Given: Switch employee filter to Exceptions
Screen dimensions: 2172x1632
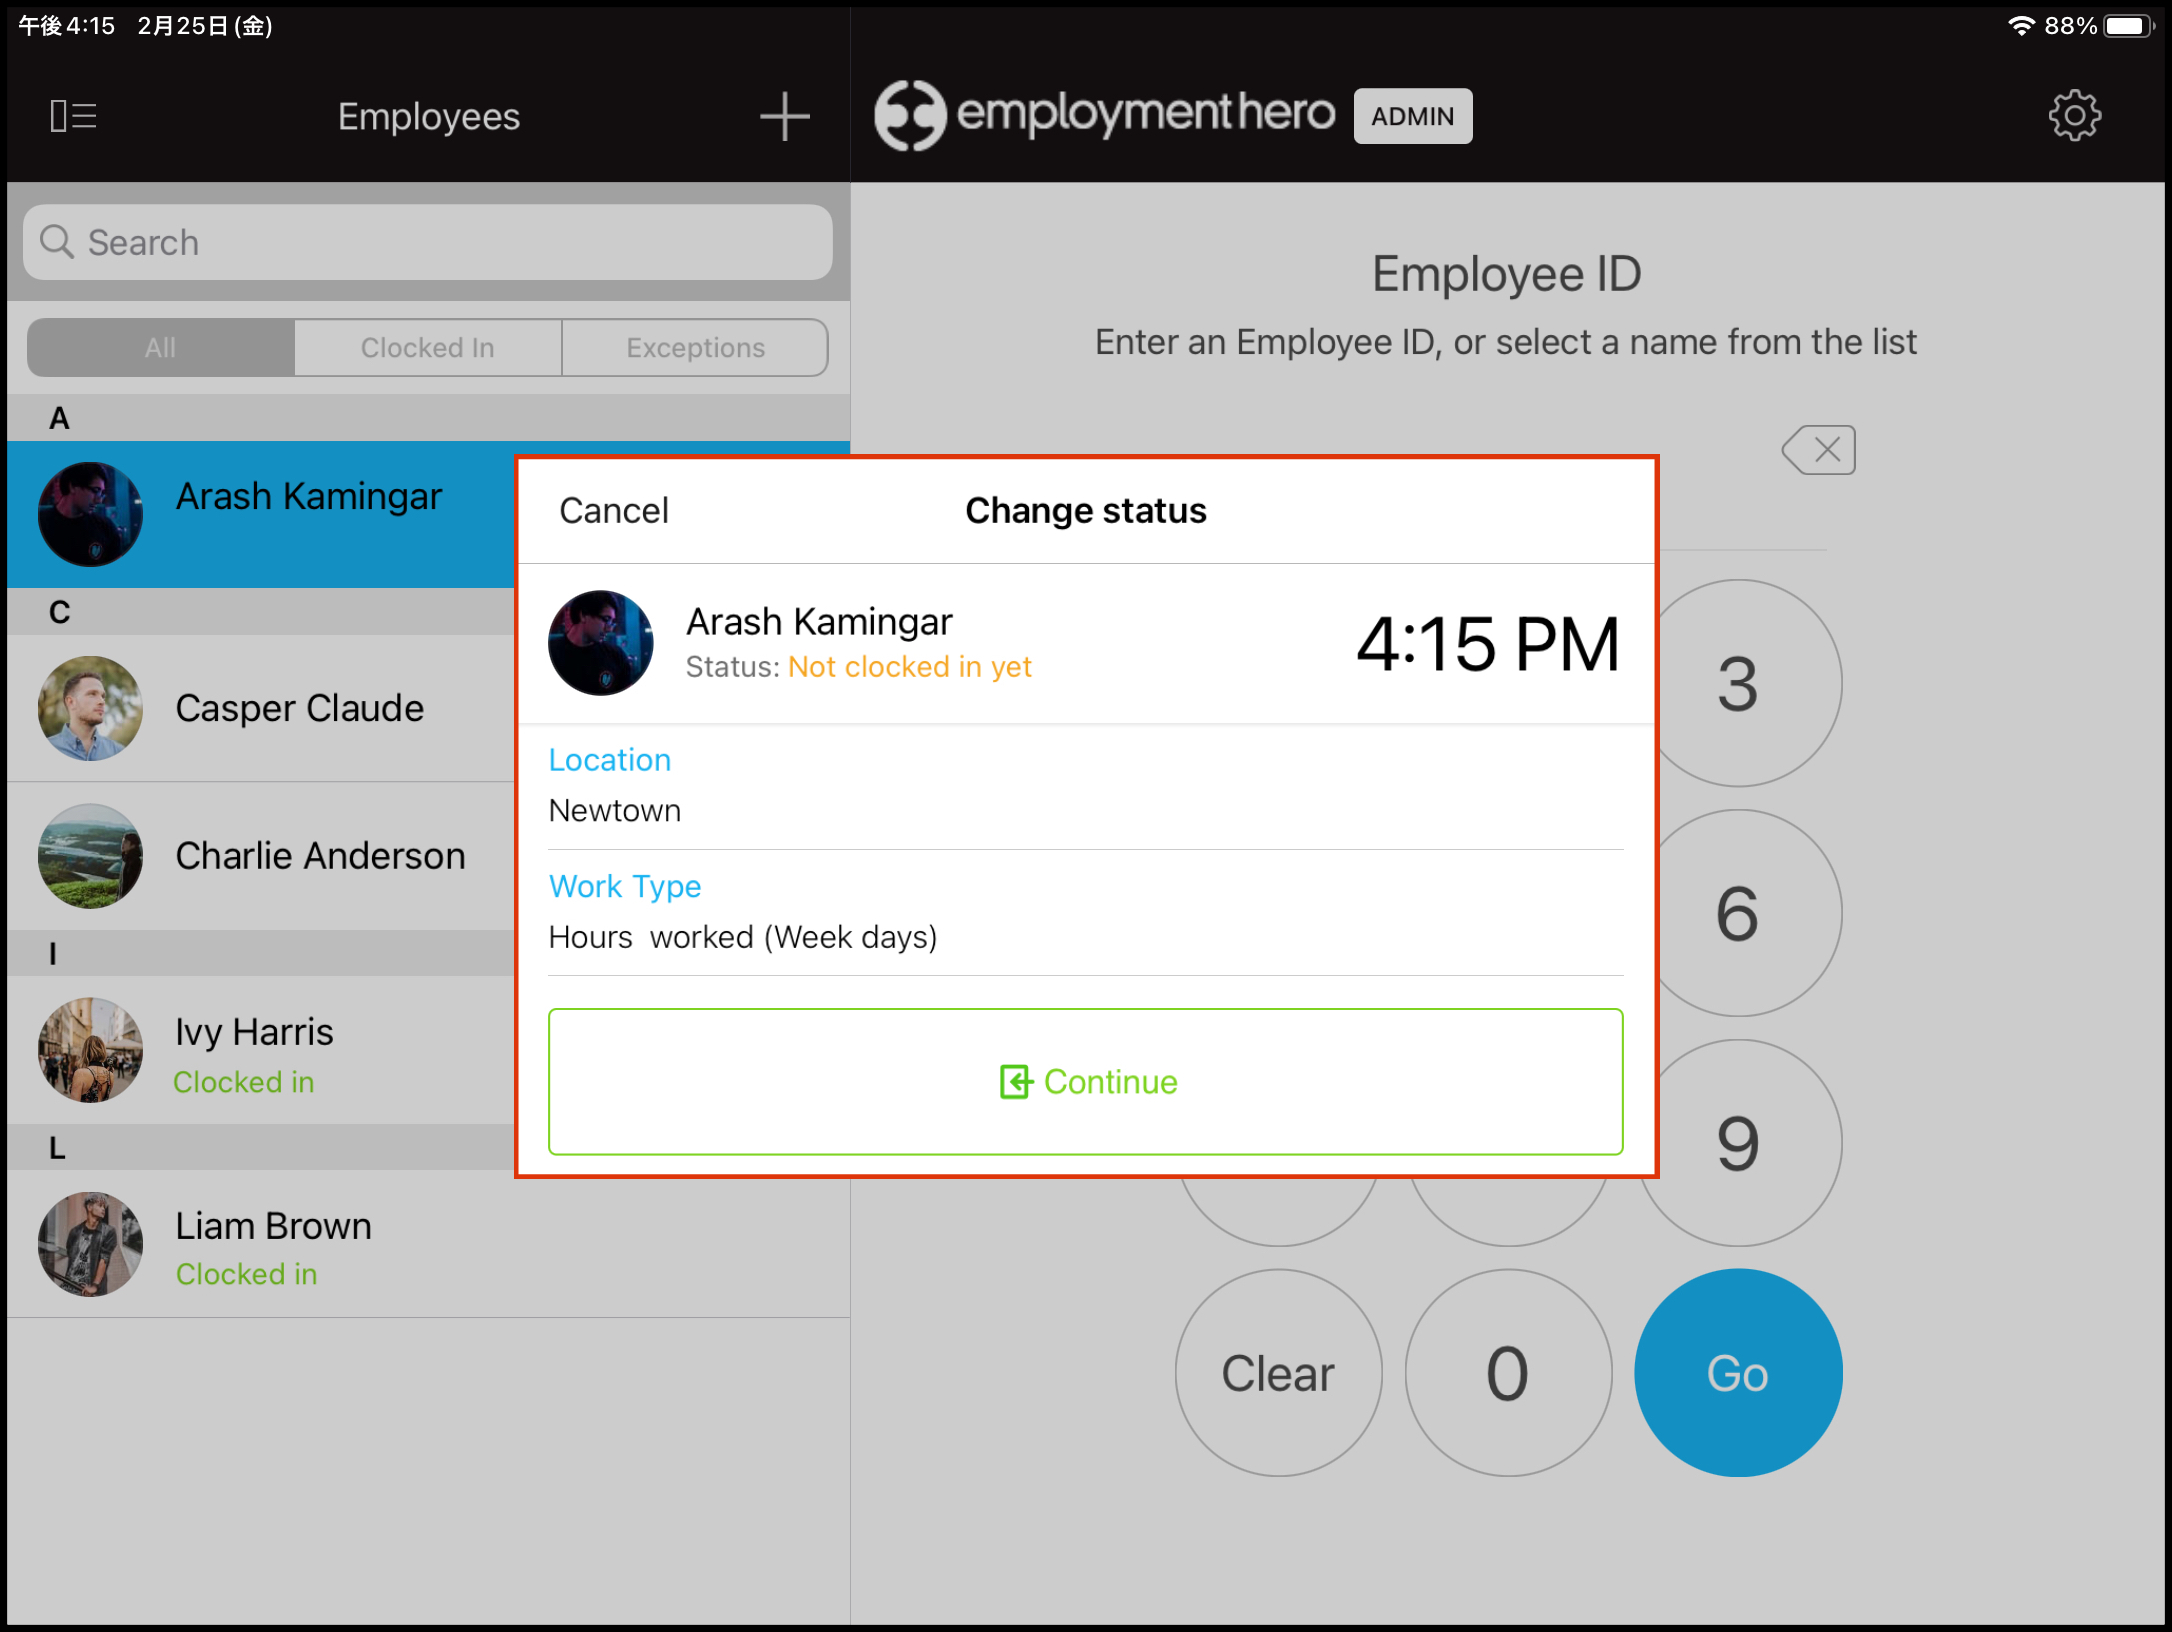Looking at the screenshot, I should 695,347.
